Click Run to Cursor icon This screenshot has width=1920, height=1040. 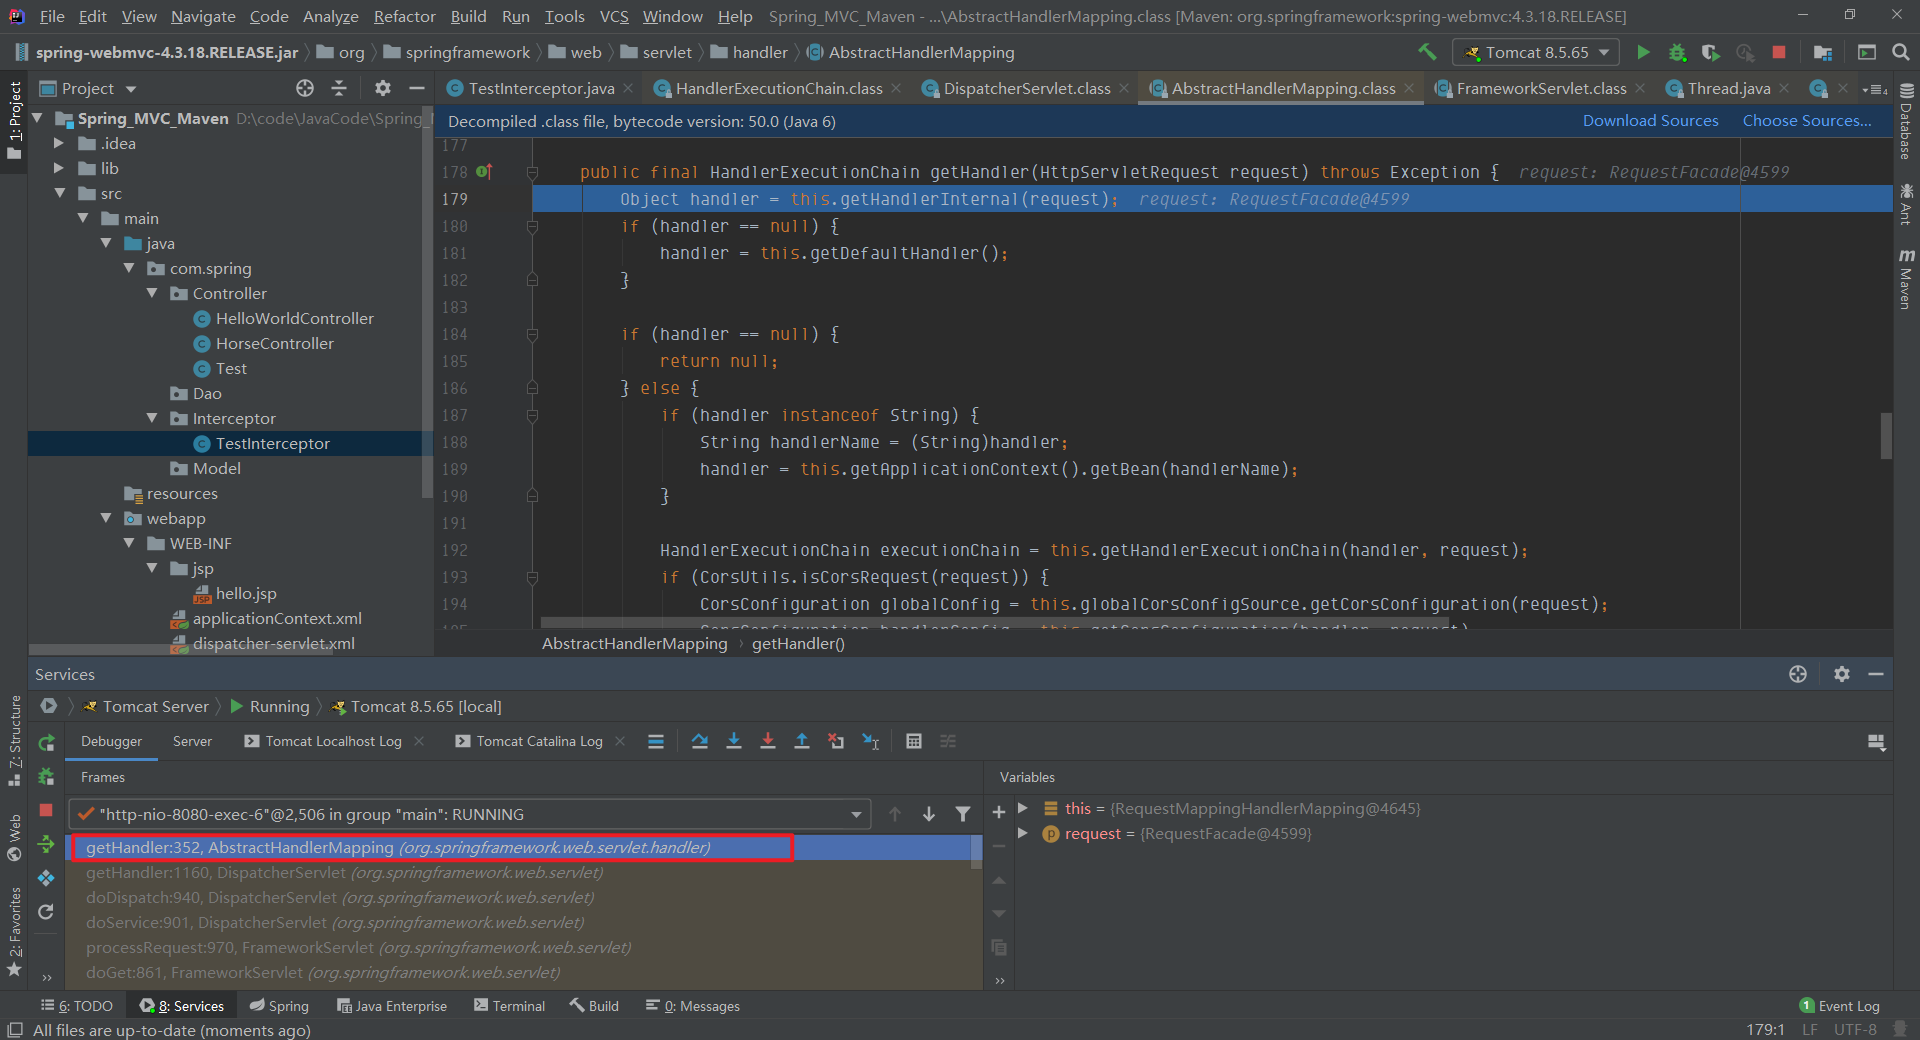click(870, 741)
